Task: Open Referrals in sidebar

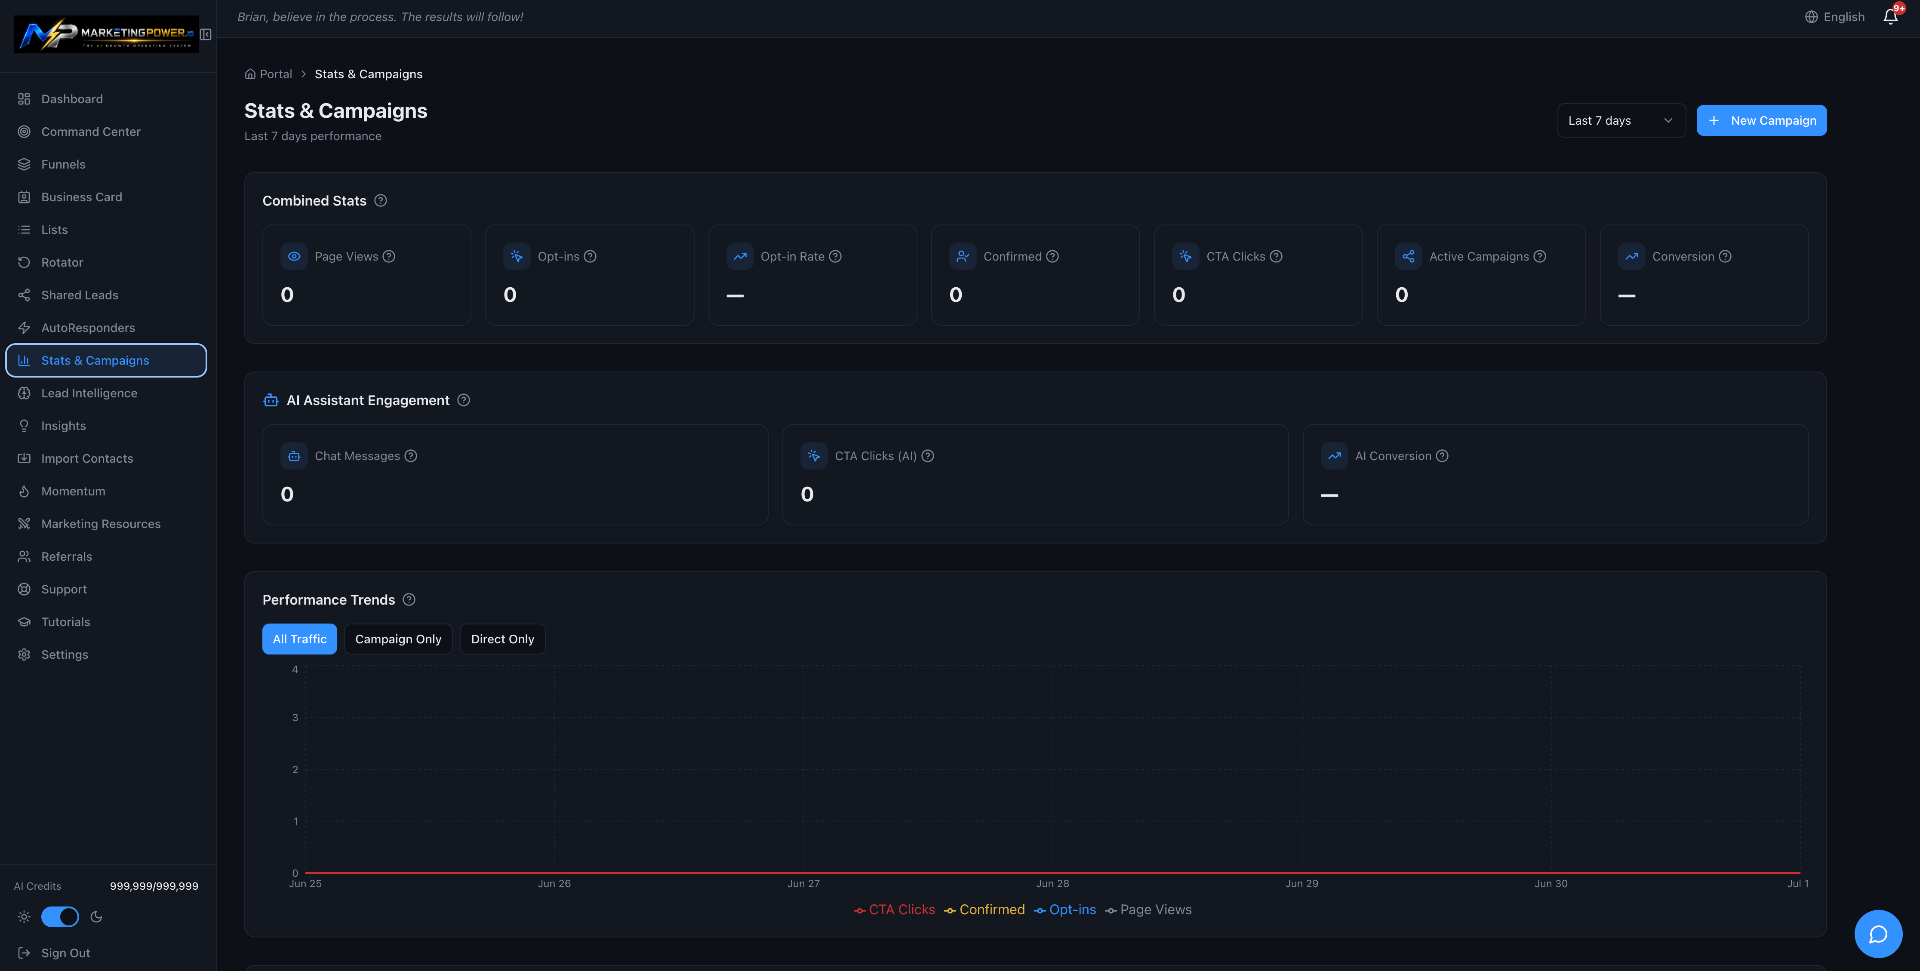Action: (x=106, y=557)
